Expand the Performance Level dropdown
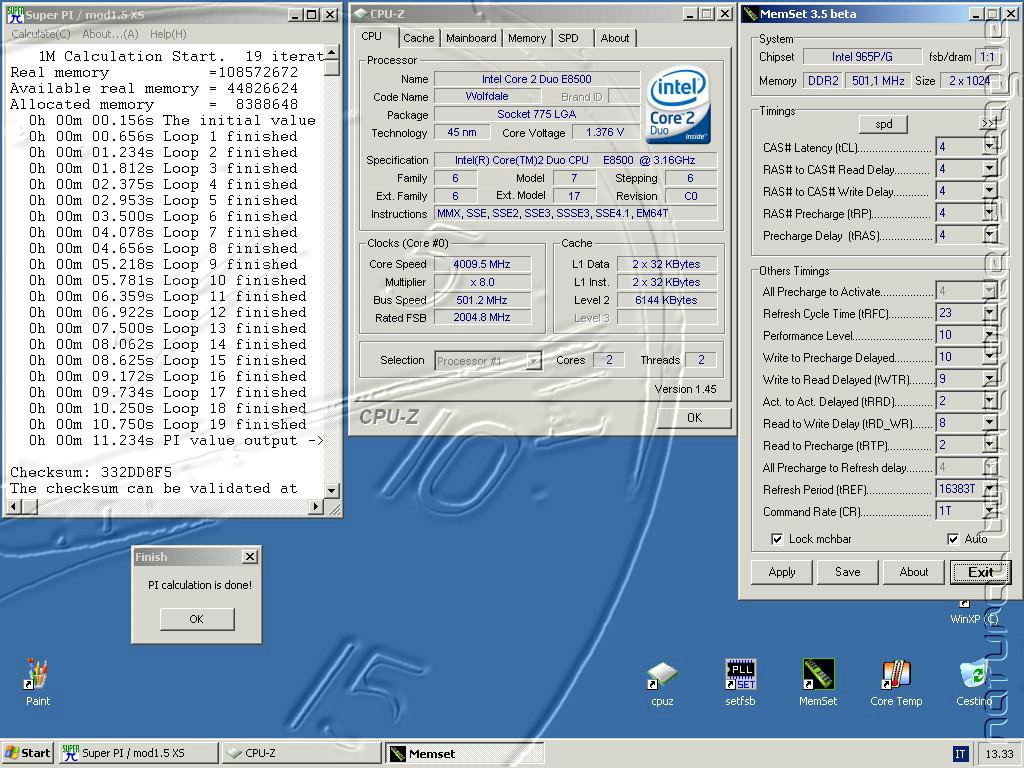Viewport: 1024px width, 768px height. pyautogui.click(x=990, y=336)
